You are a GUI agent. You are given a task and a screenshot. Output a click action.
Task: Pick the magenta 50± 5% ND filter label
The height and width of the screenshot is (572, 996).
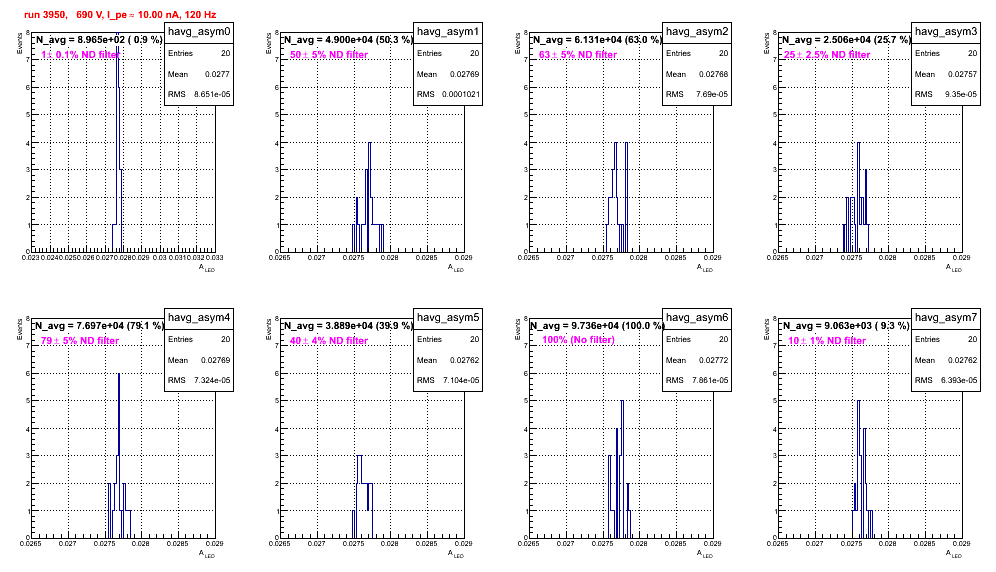coord(329,55)
